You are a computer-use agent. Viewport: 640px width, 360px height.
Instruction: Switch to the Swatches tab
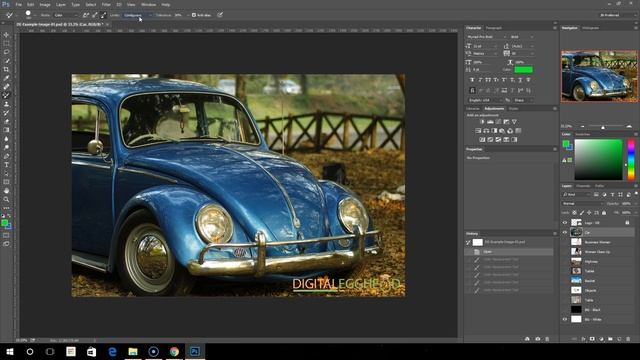[582, 134]
